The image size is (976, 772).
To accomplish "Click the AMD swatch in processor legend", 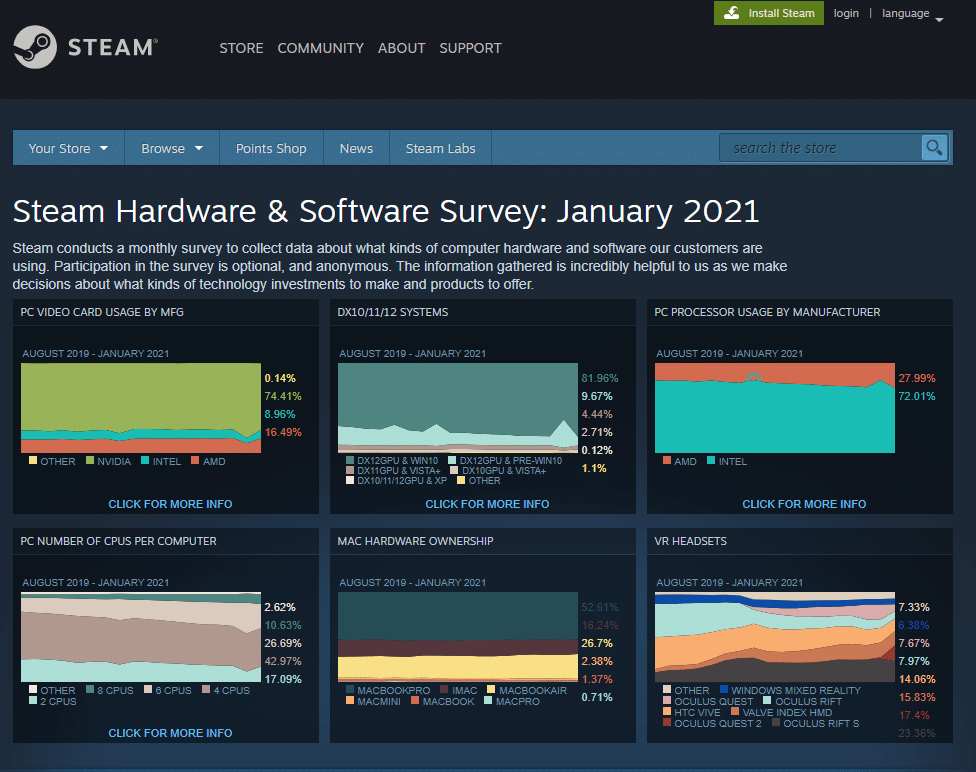I will tap(667, 461).
